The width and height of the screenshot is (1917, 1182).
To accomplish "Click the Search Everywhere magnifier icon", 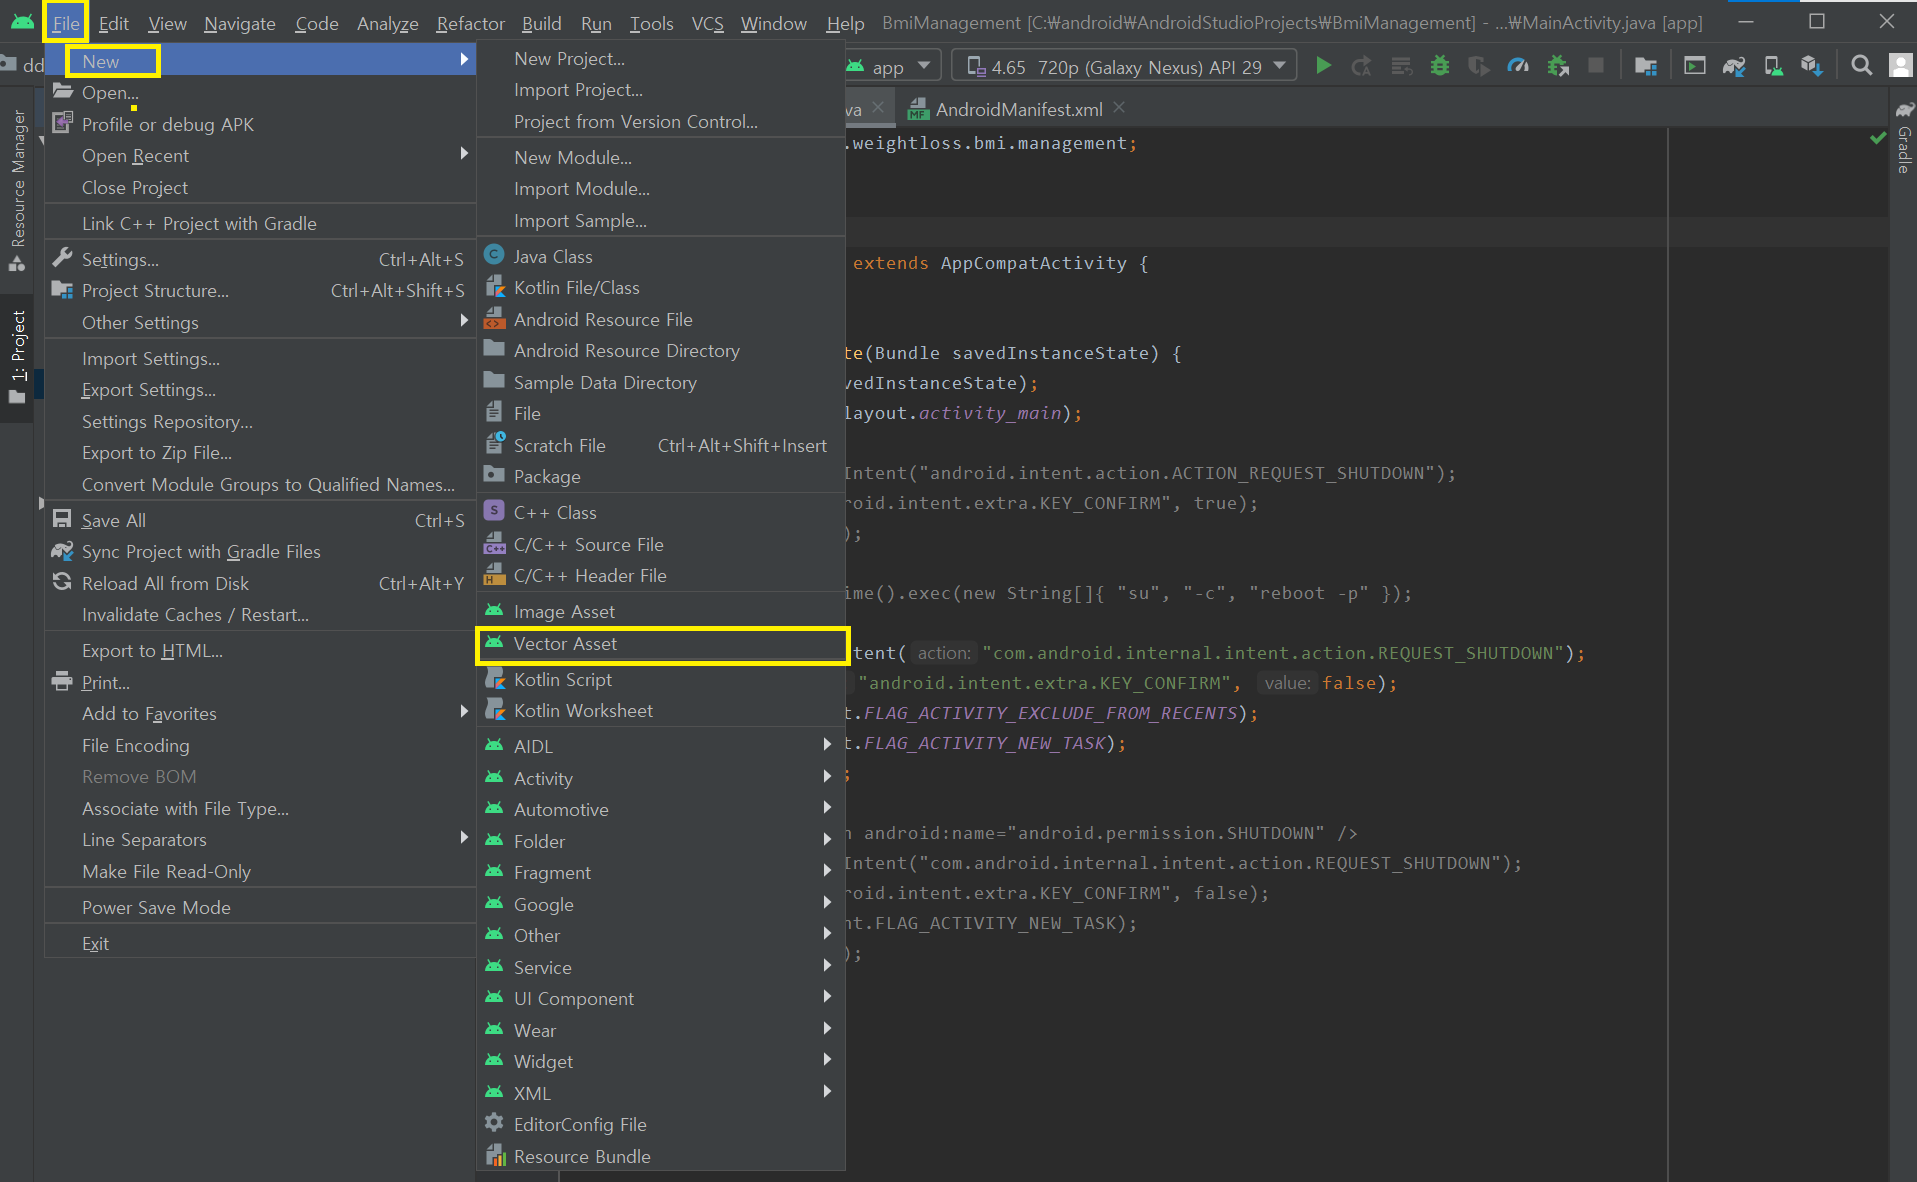I will pyautogui.click(x=1861, y=66).
